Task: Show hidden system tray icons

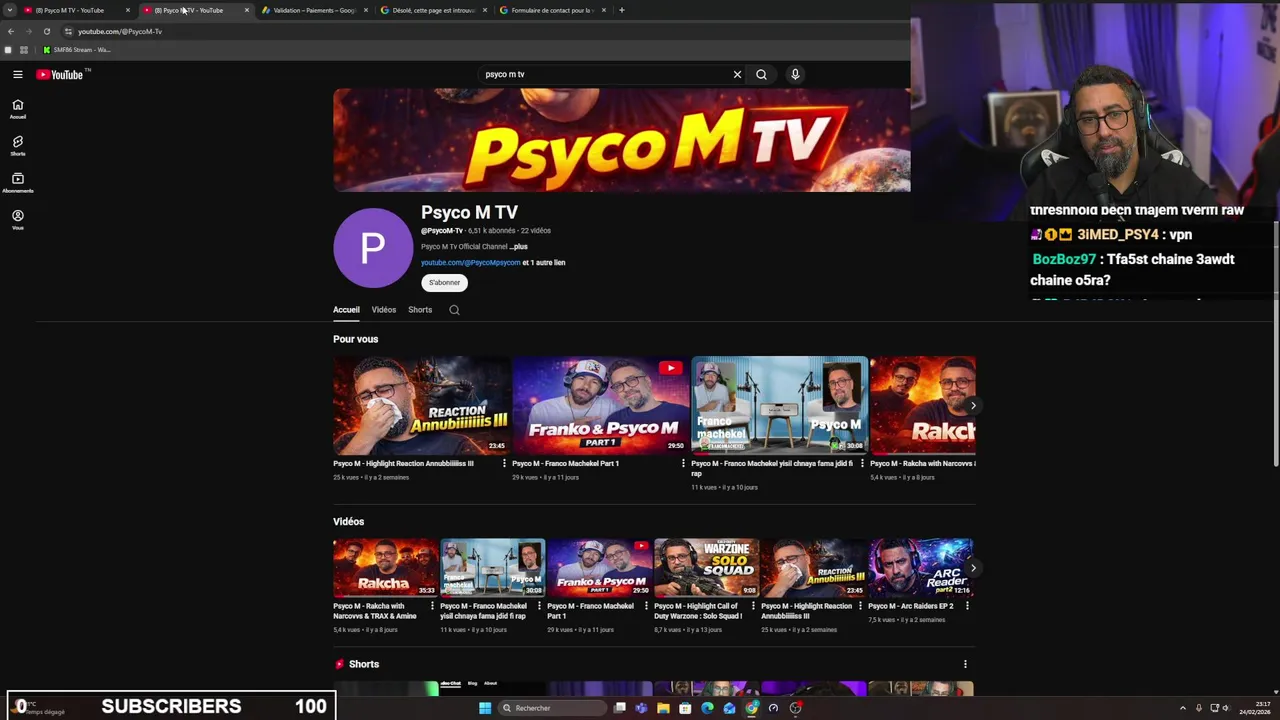Action: click(1182, 708)
